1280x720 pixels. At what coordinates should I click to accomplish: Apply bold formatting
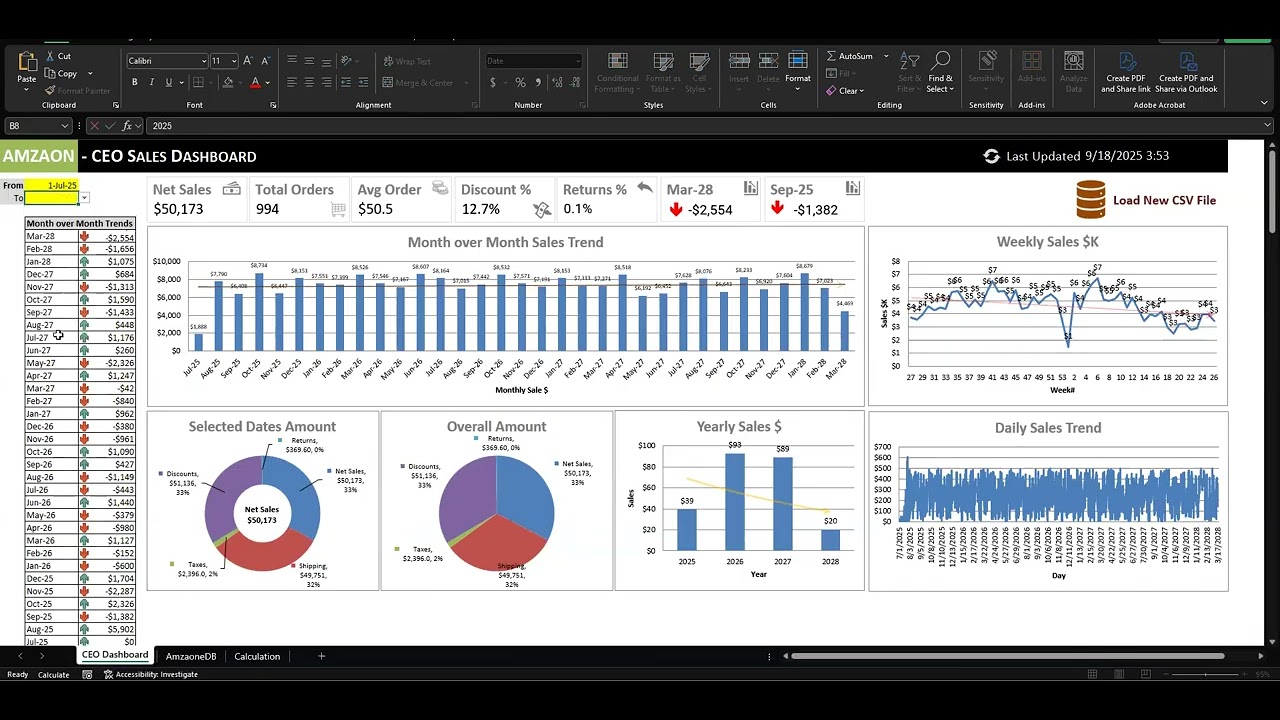coord(133,82)
